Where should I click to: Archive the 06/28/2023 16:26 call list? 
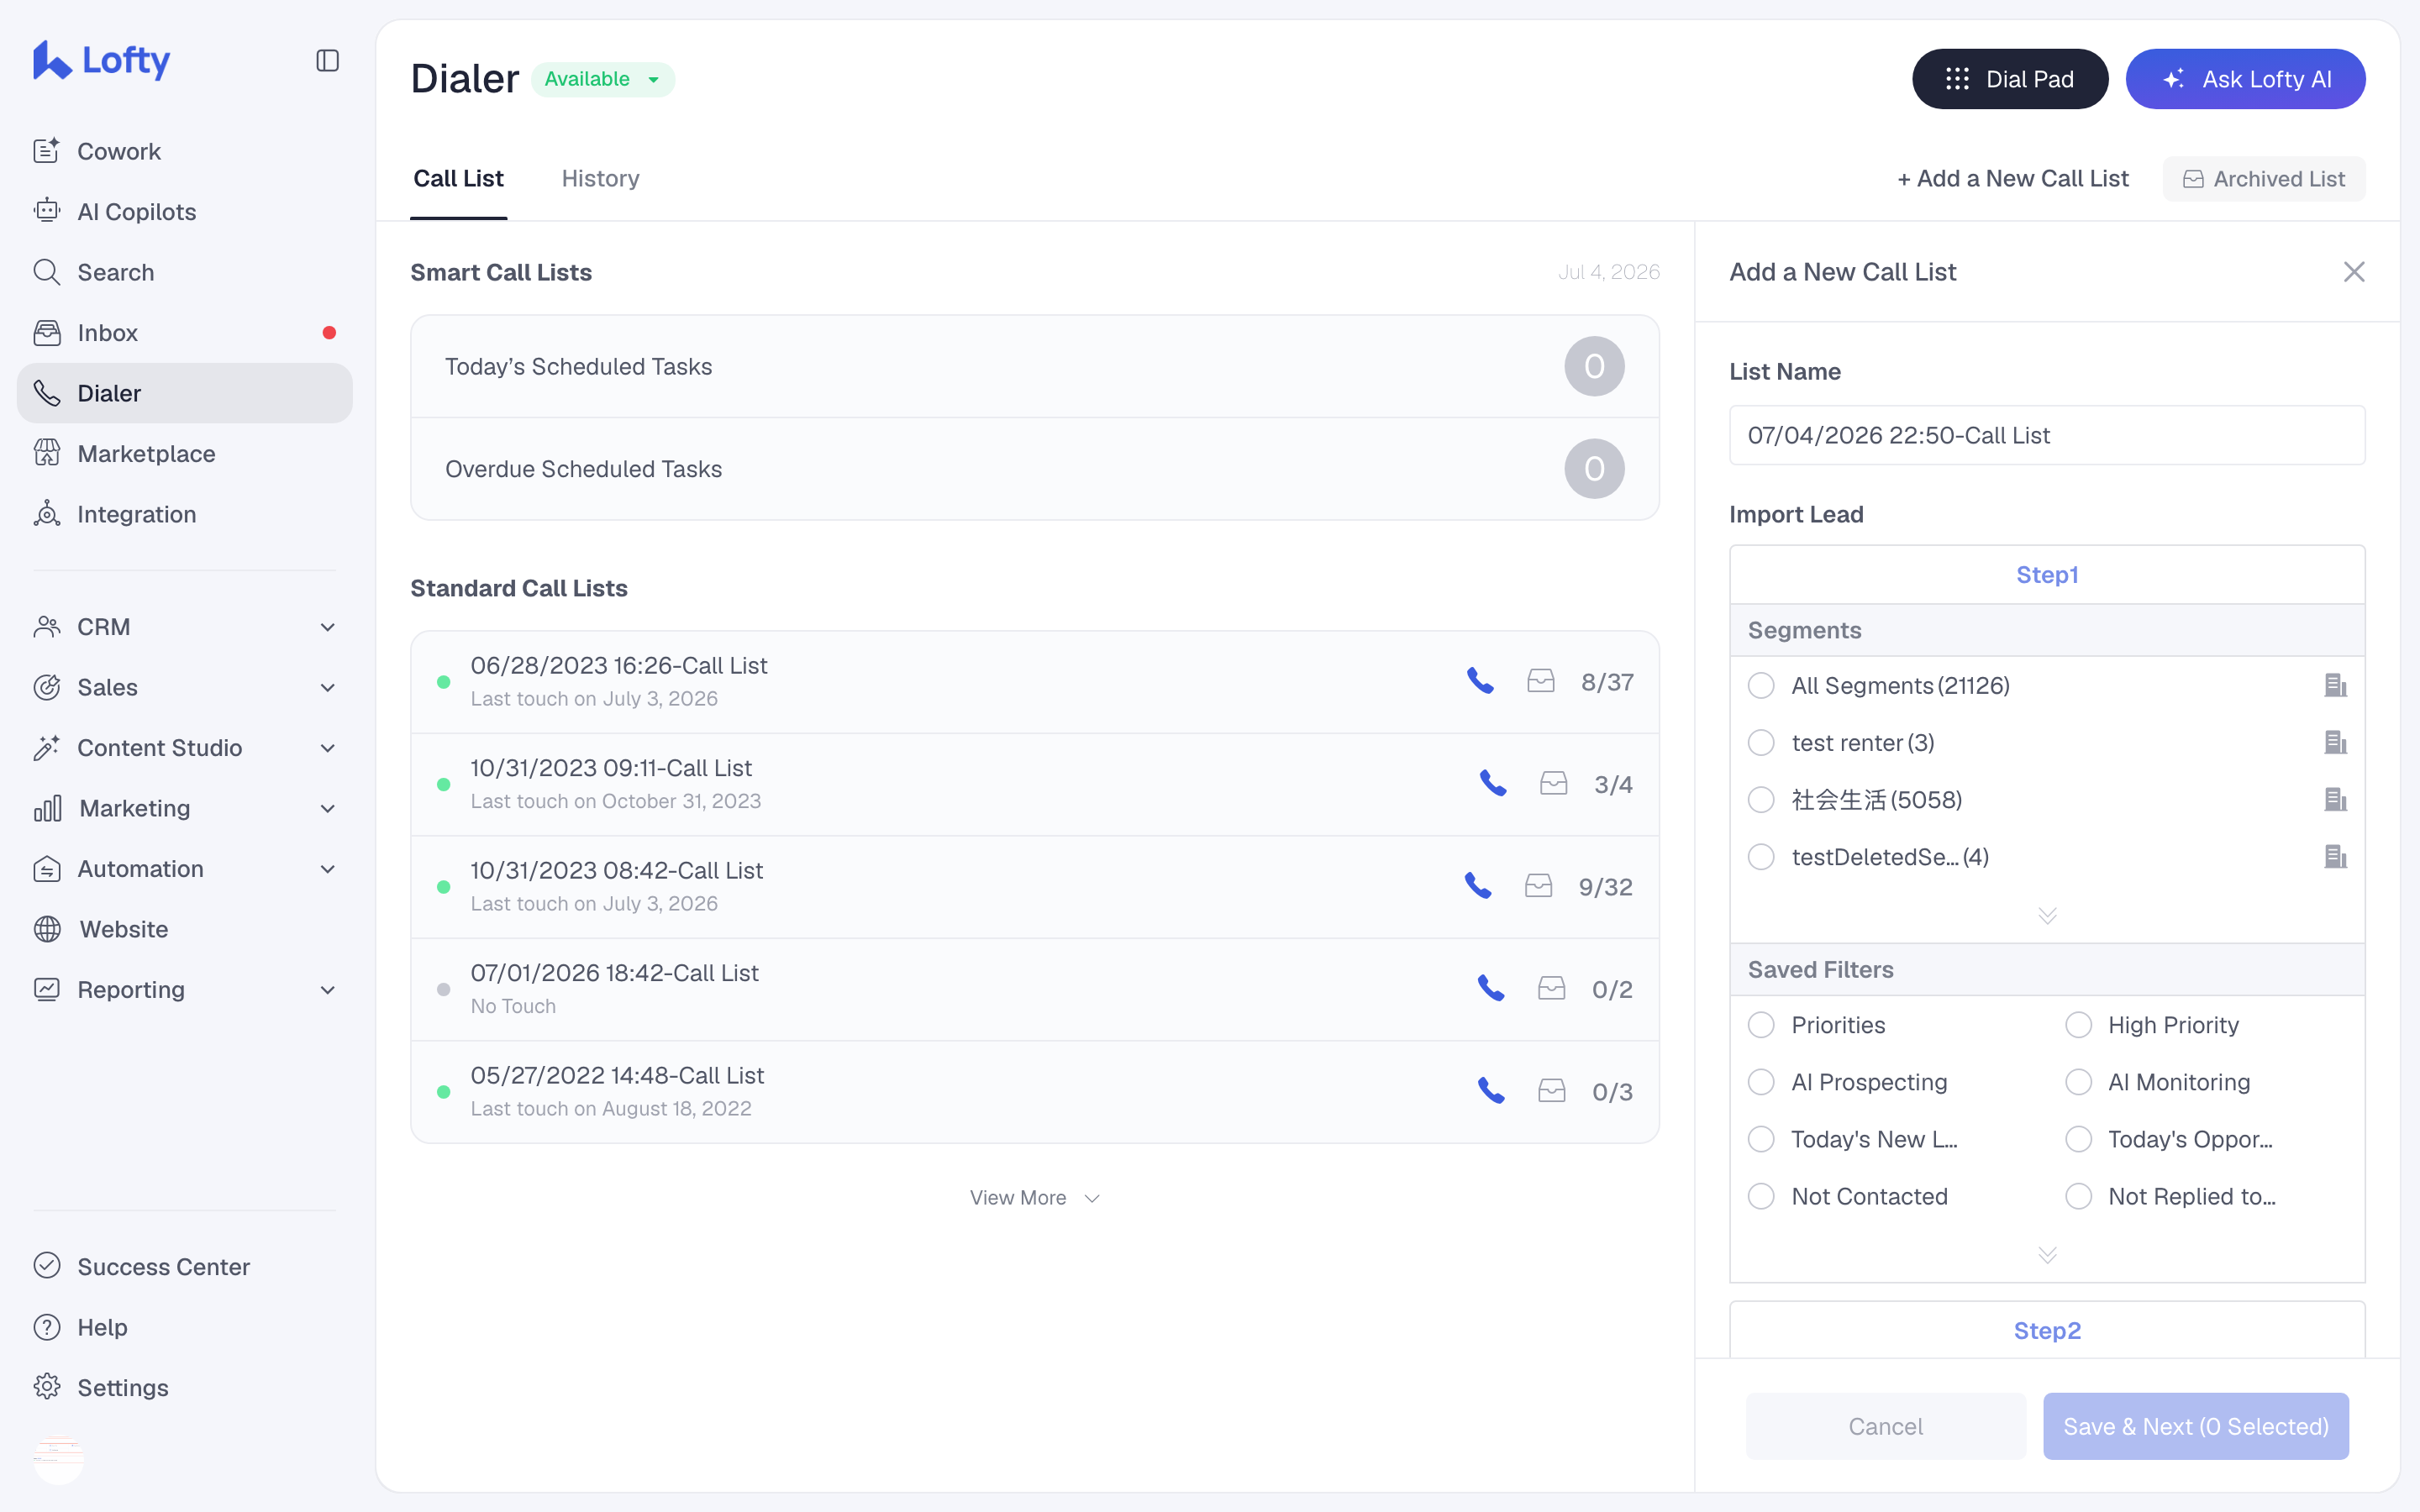point(1541,681)
